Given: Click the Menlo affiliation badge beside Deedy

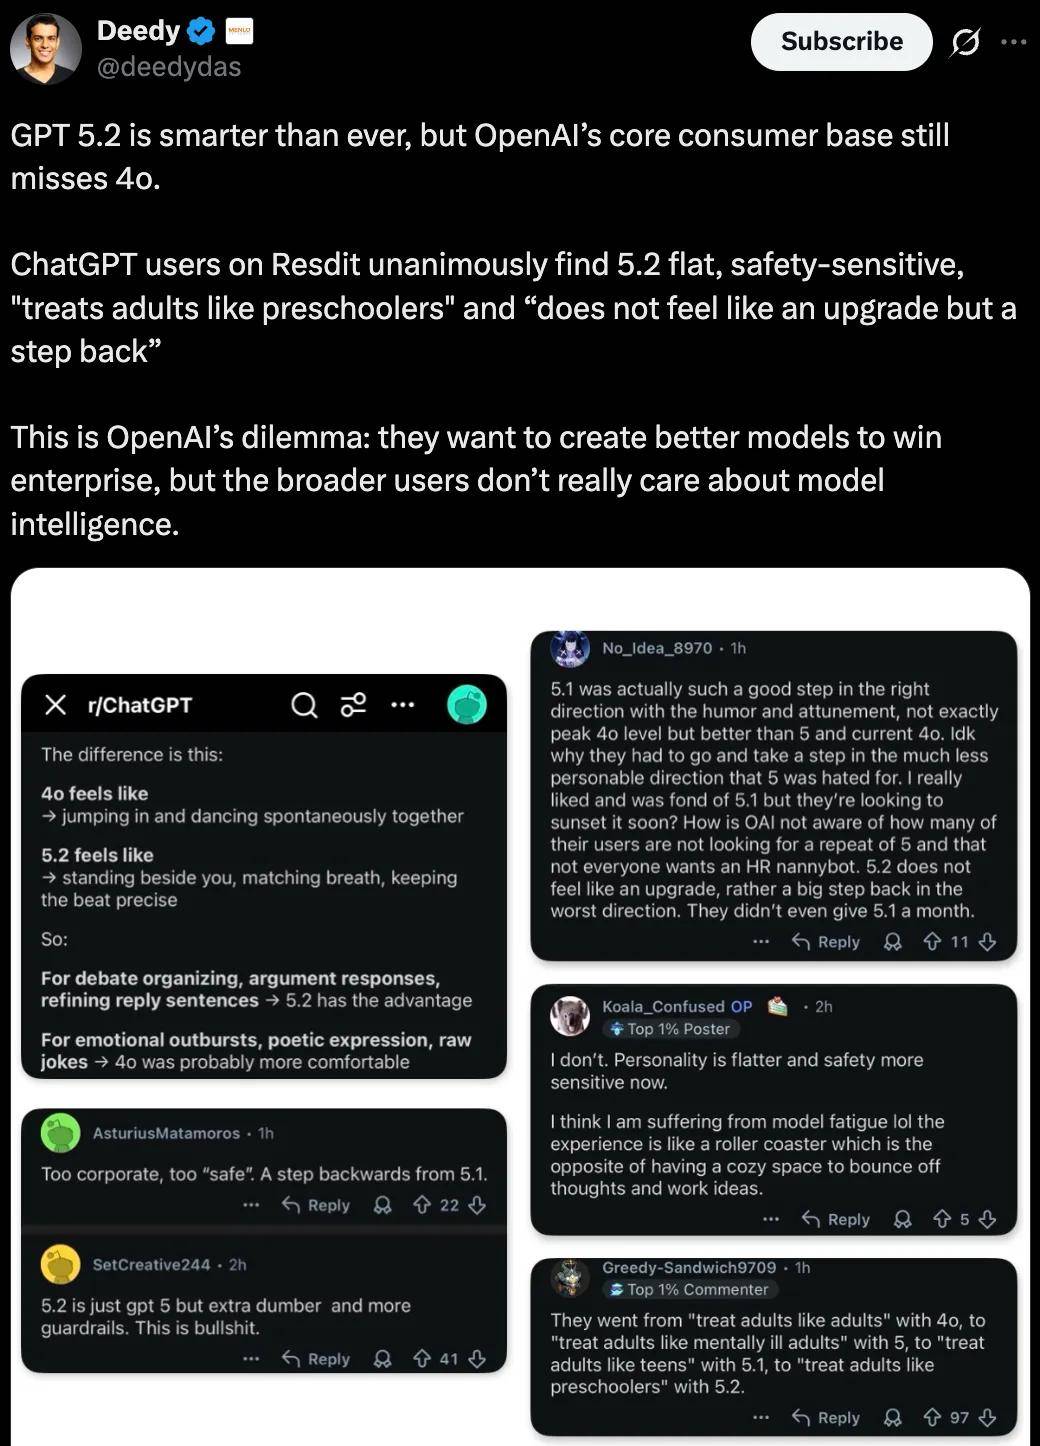Looking at the screenshot, I should point(239,32).
